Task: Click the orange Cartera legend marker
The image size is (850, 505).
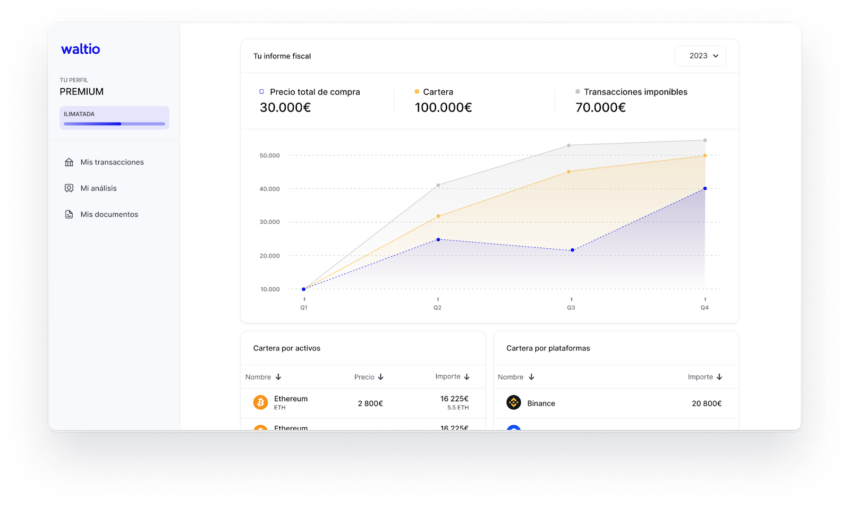Action: pos(416,92)
